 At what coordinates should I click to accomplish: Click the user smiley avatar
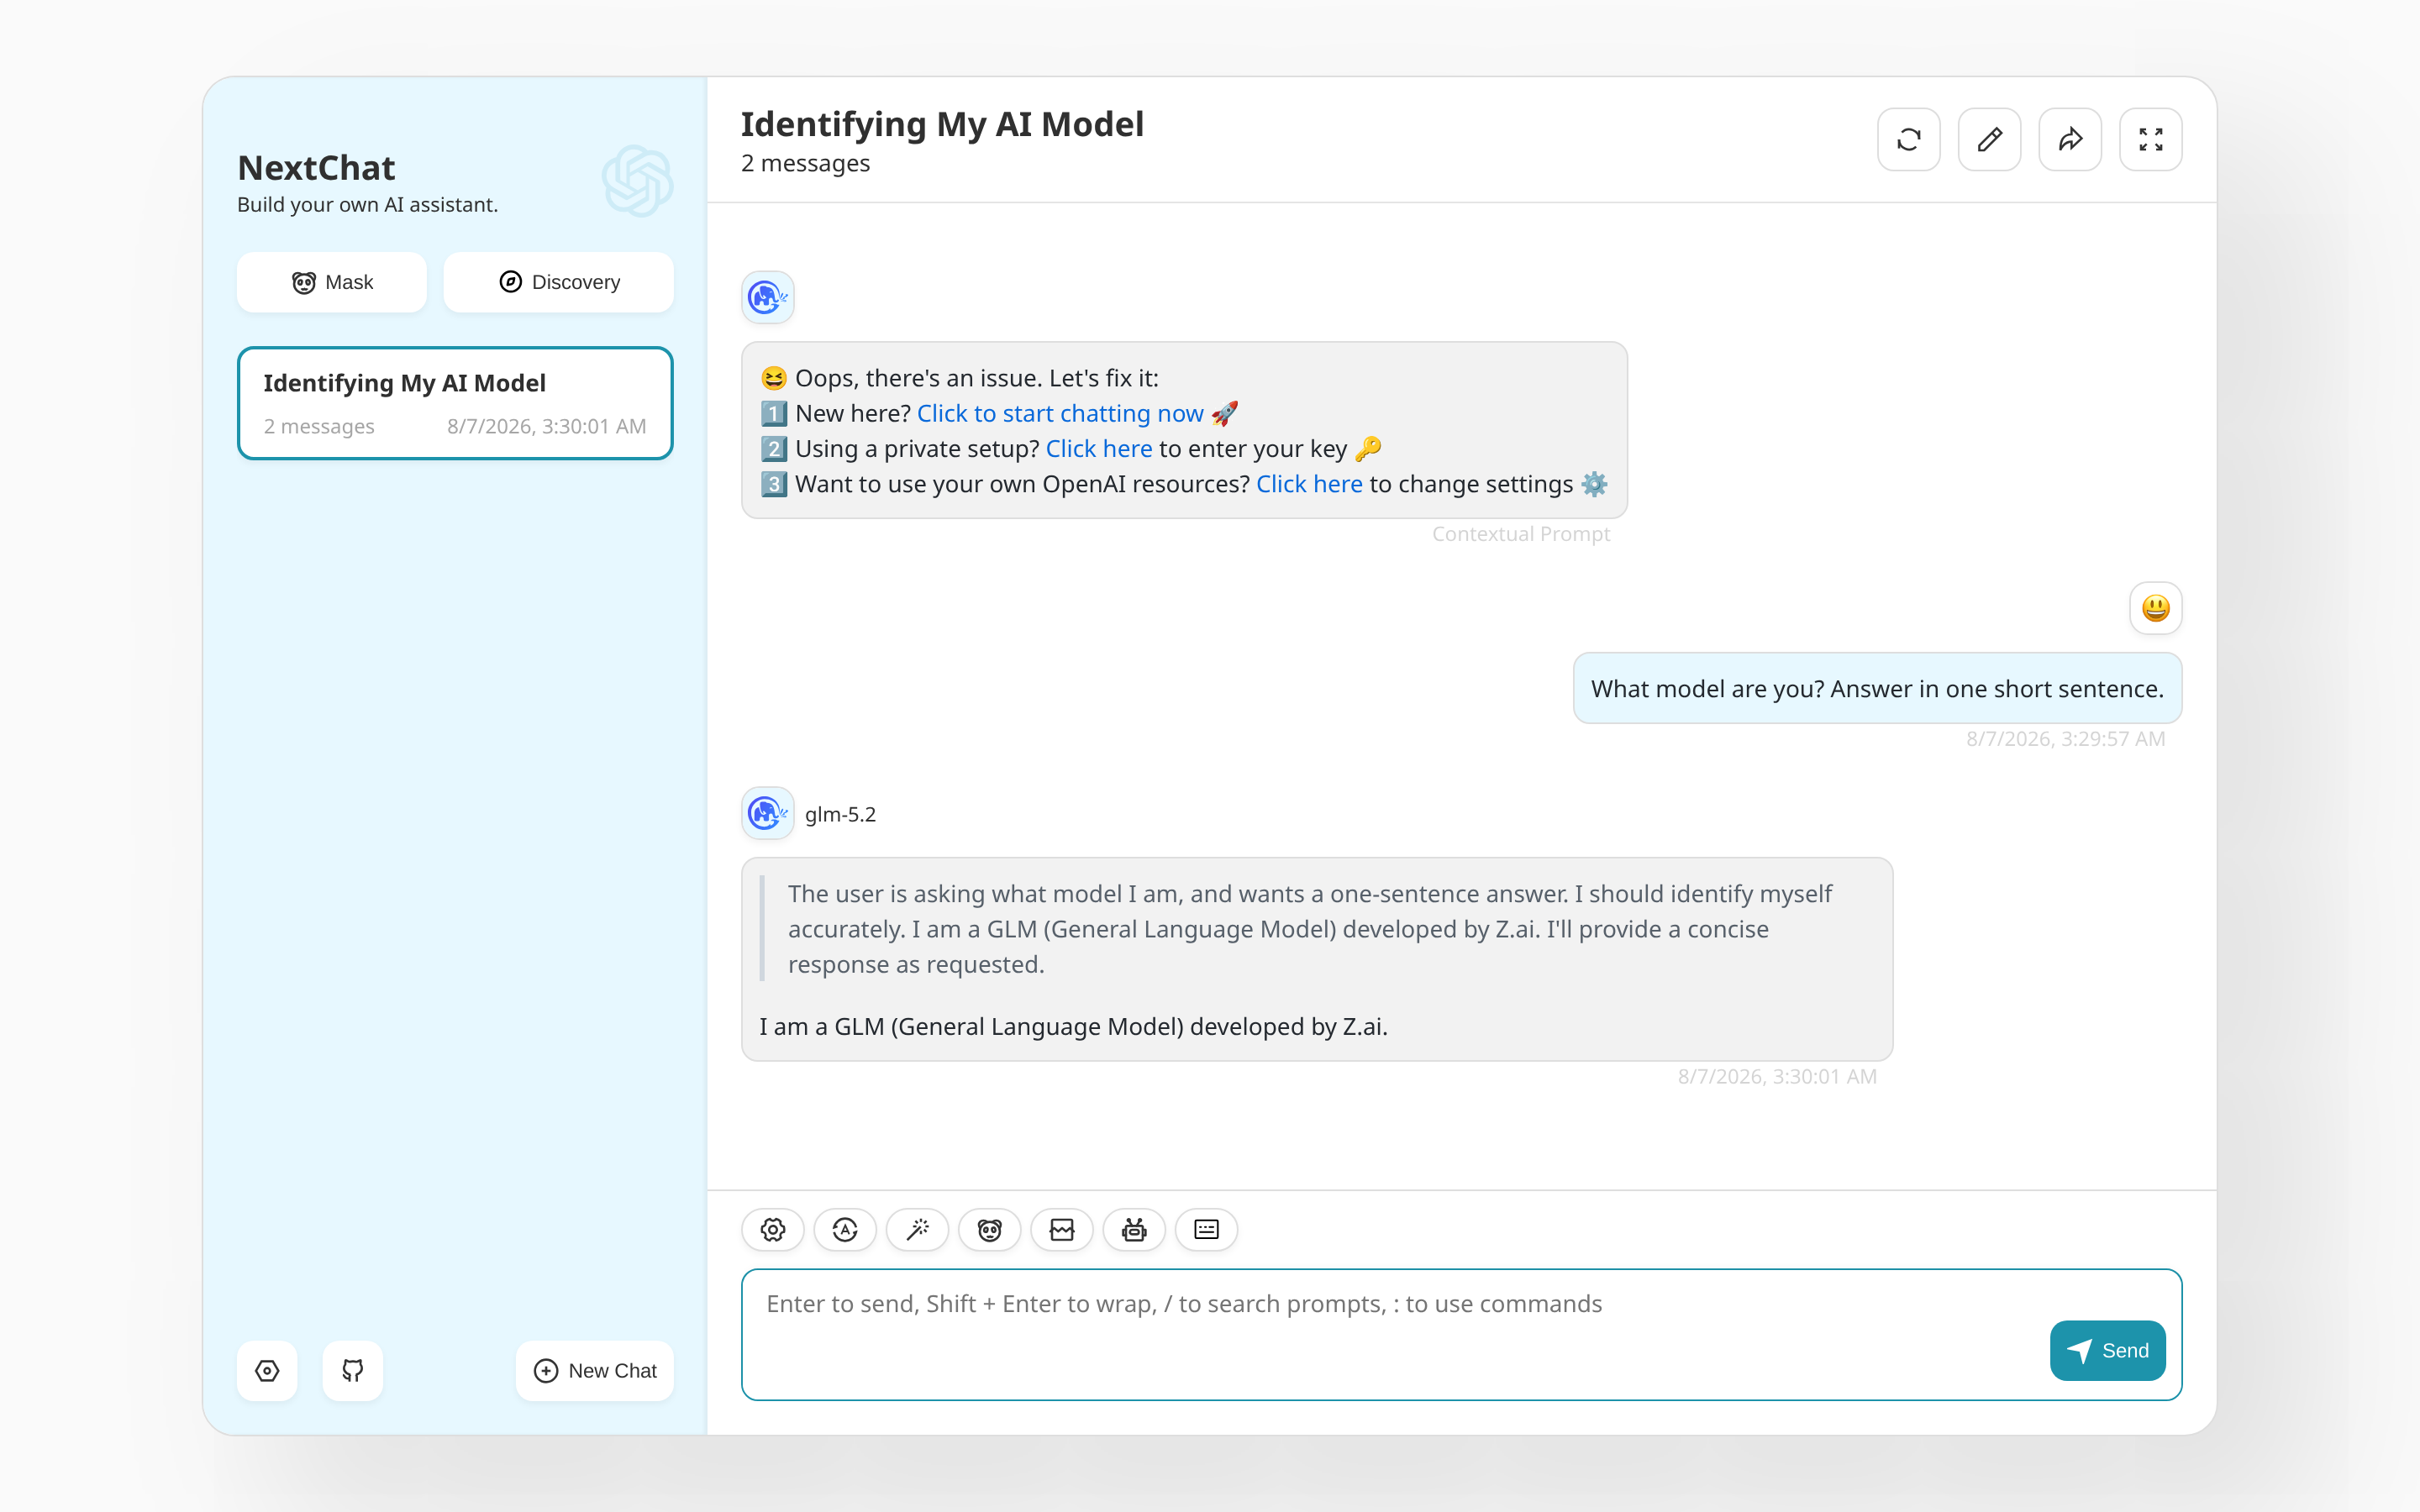[2155, 608]
